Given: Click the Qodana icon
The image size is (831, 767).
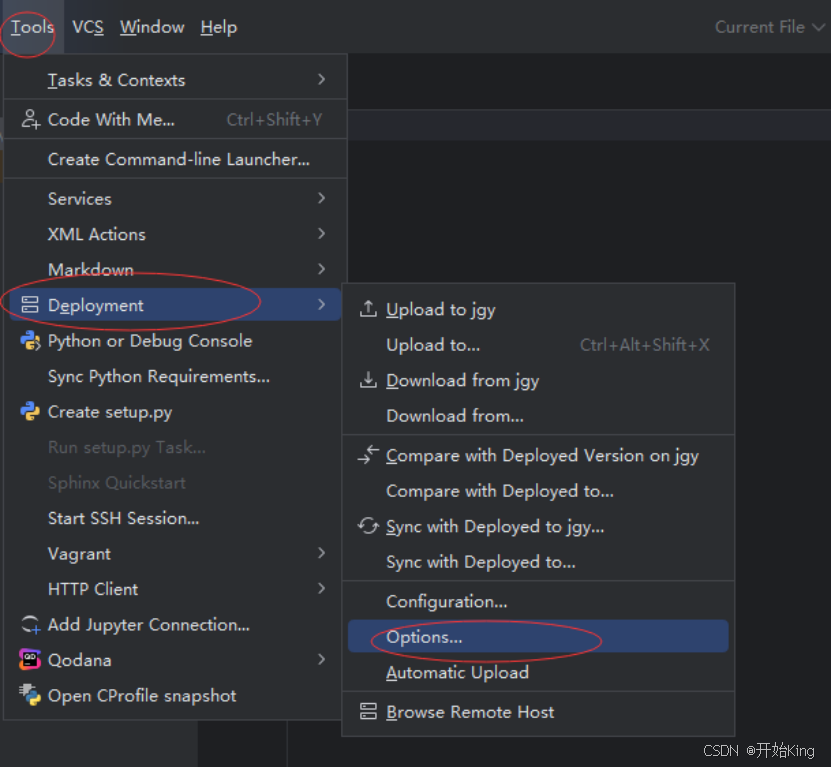Looking at the screenshot, I should tap(30, 660).
